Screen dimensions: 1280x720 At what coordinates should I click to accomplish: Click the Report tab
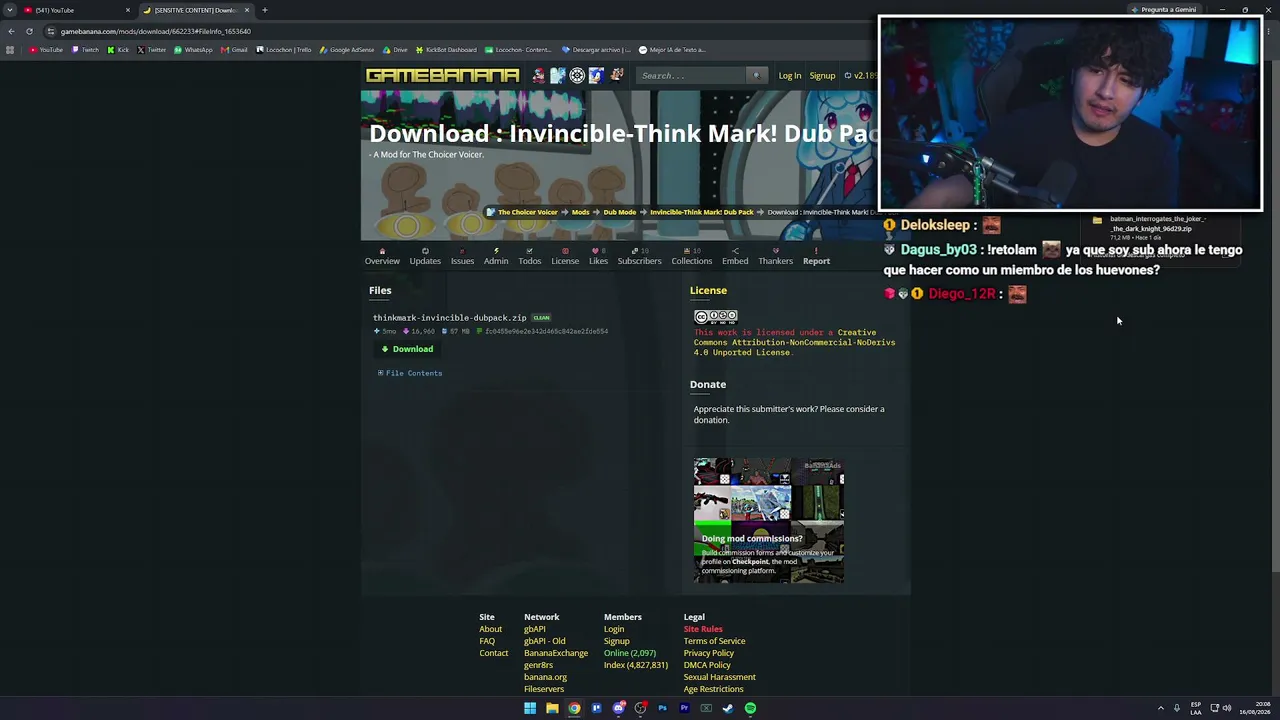pos(816,257)
